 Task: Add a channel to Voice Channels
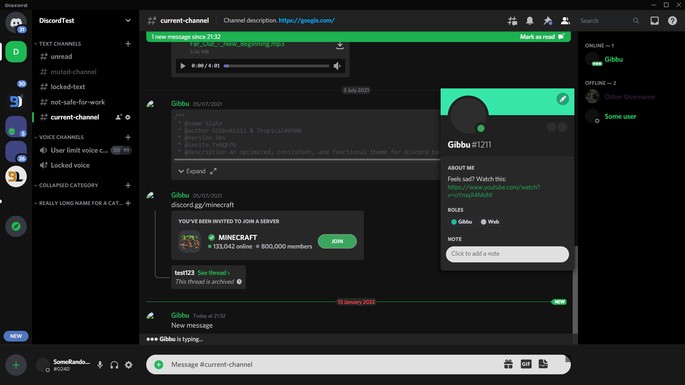(x=128, y=137)
